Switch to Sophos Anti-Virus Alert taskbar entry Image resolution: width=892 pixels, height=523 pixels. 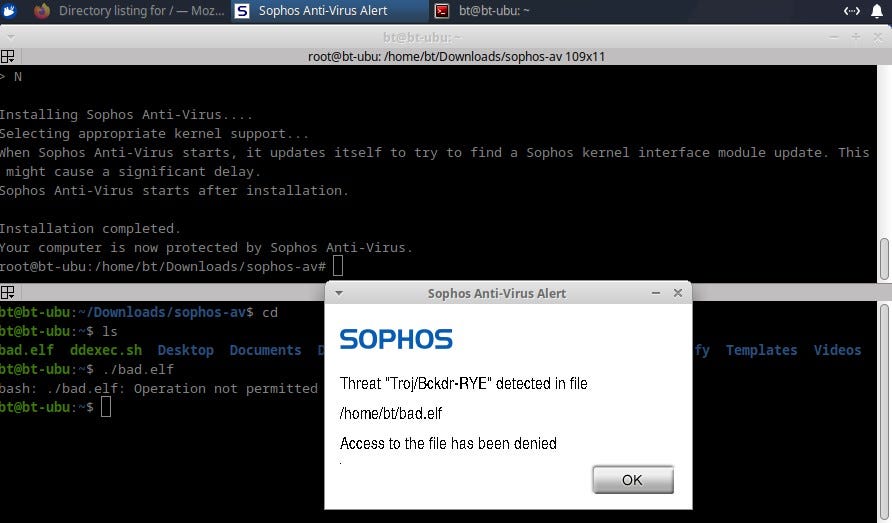pyautogui.click(x=330, y=10)
